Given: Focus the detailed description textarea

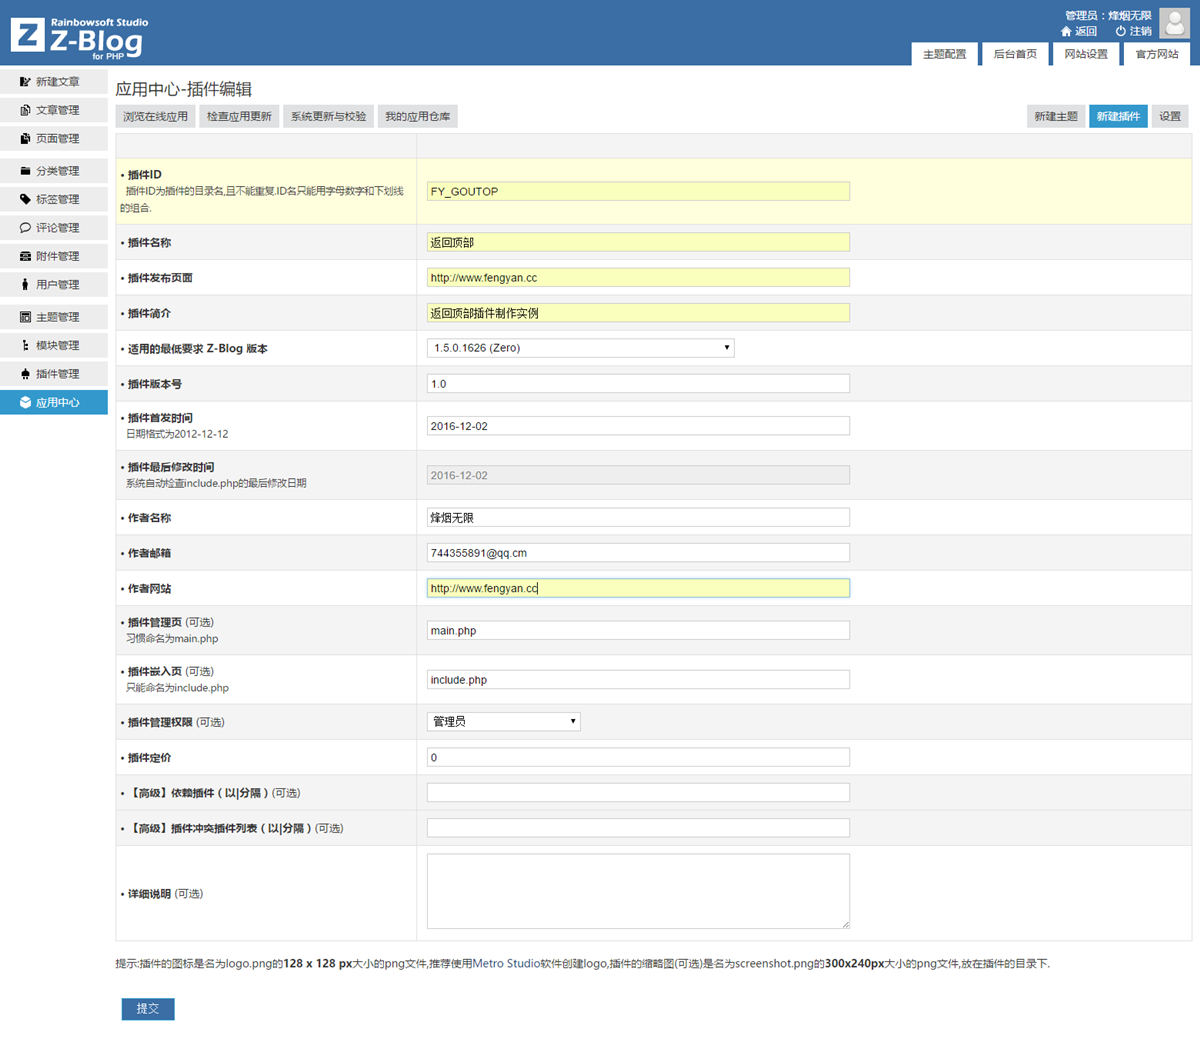Looking at the screenshot, I should coord(638,891).
